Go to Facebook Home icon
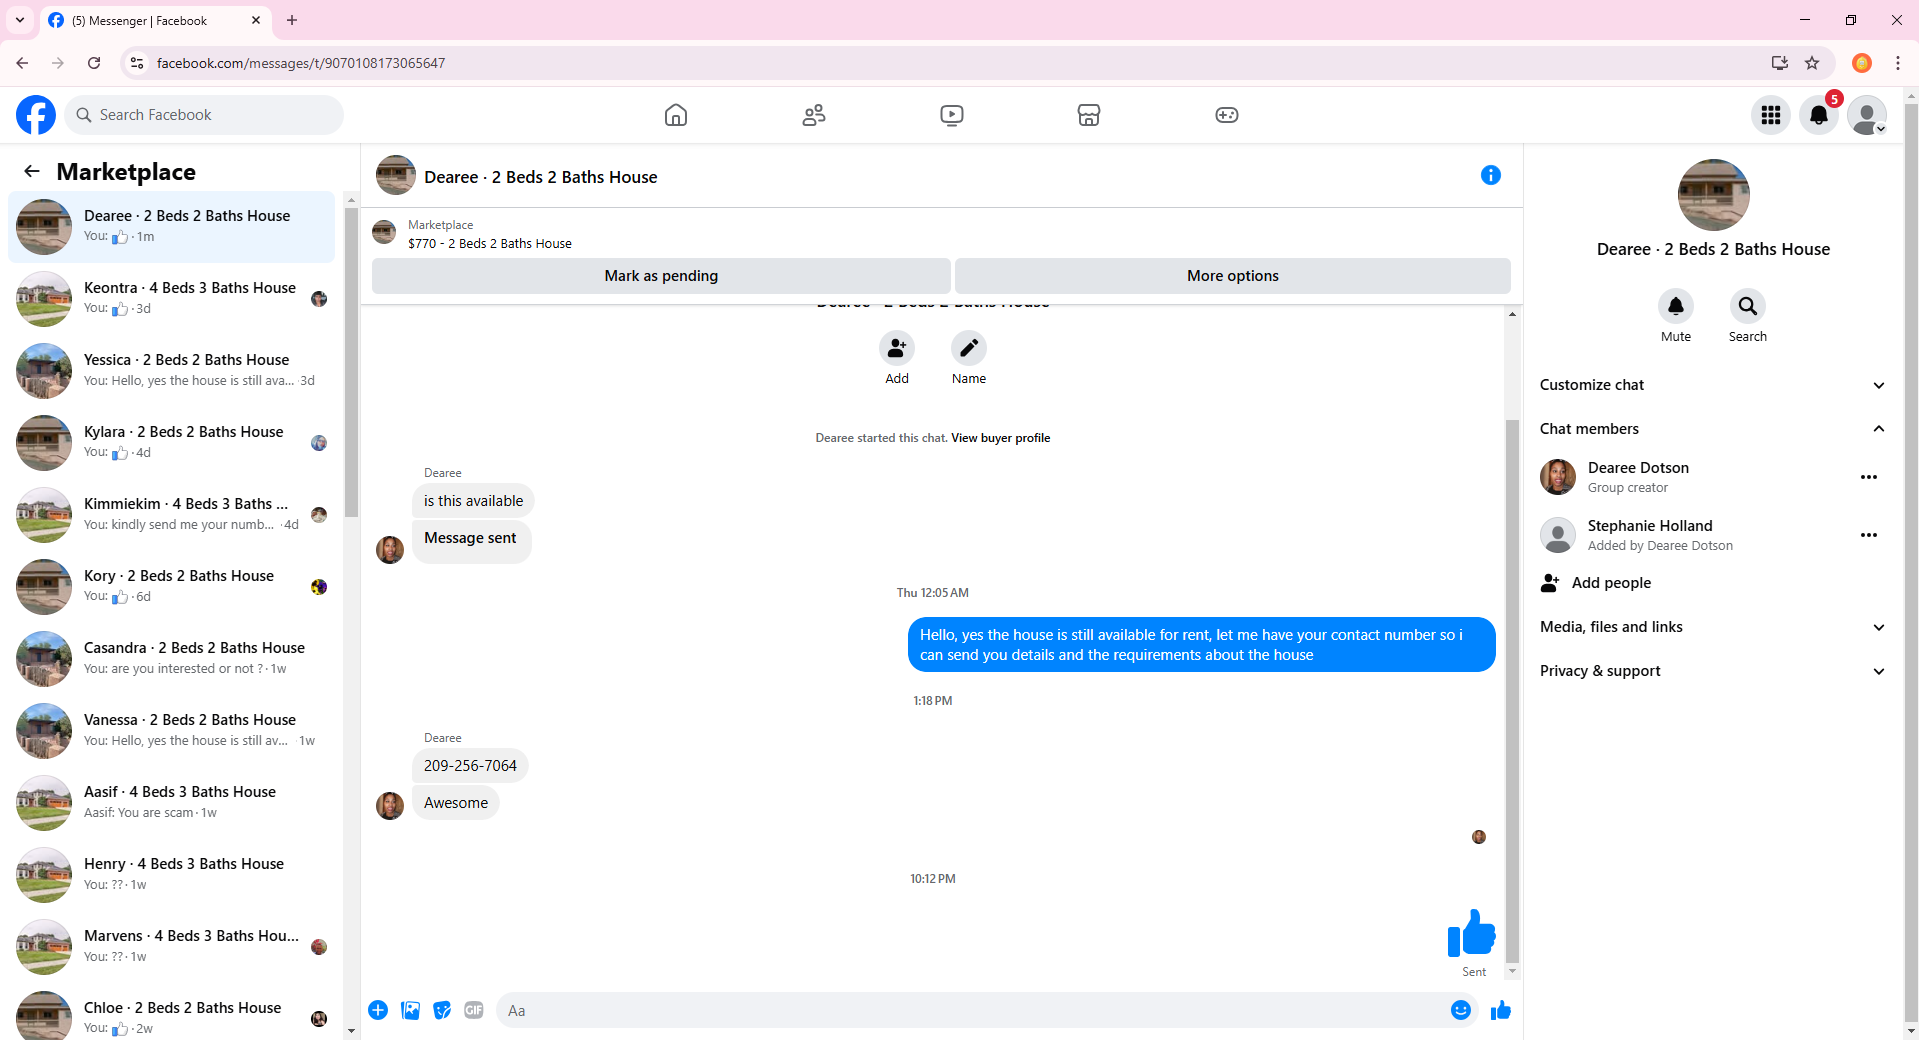1919x1040 pixels. tap(676, 115)
